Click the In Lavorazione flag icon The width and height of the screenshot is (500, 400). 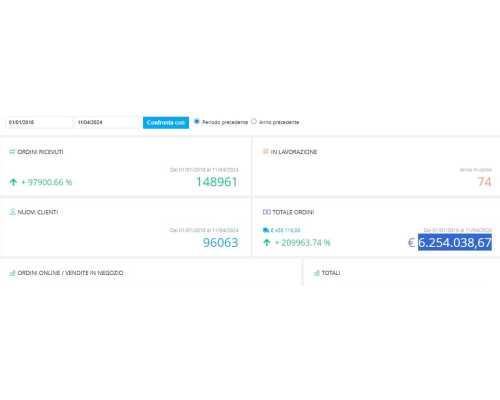266,152
